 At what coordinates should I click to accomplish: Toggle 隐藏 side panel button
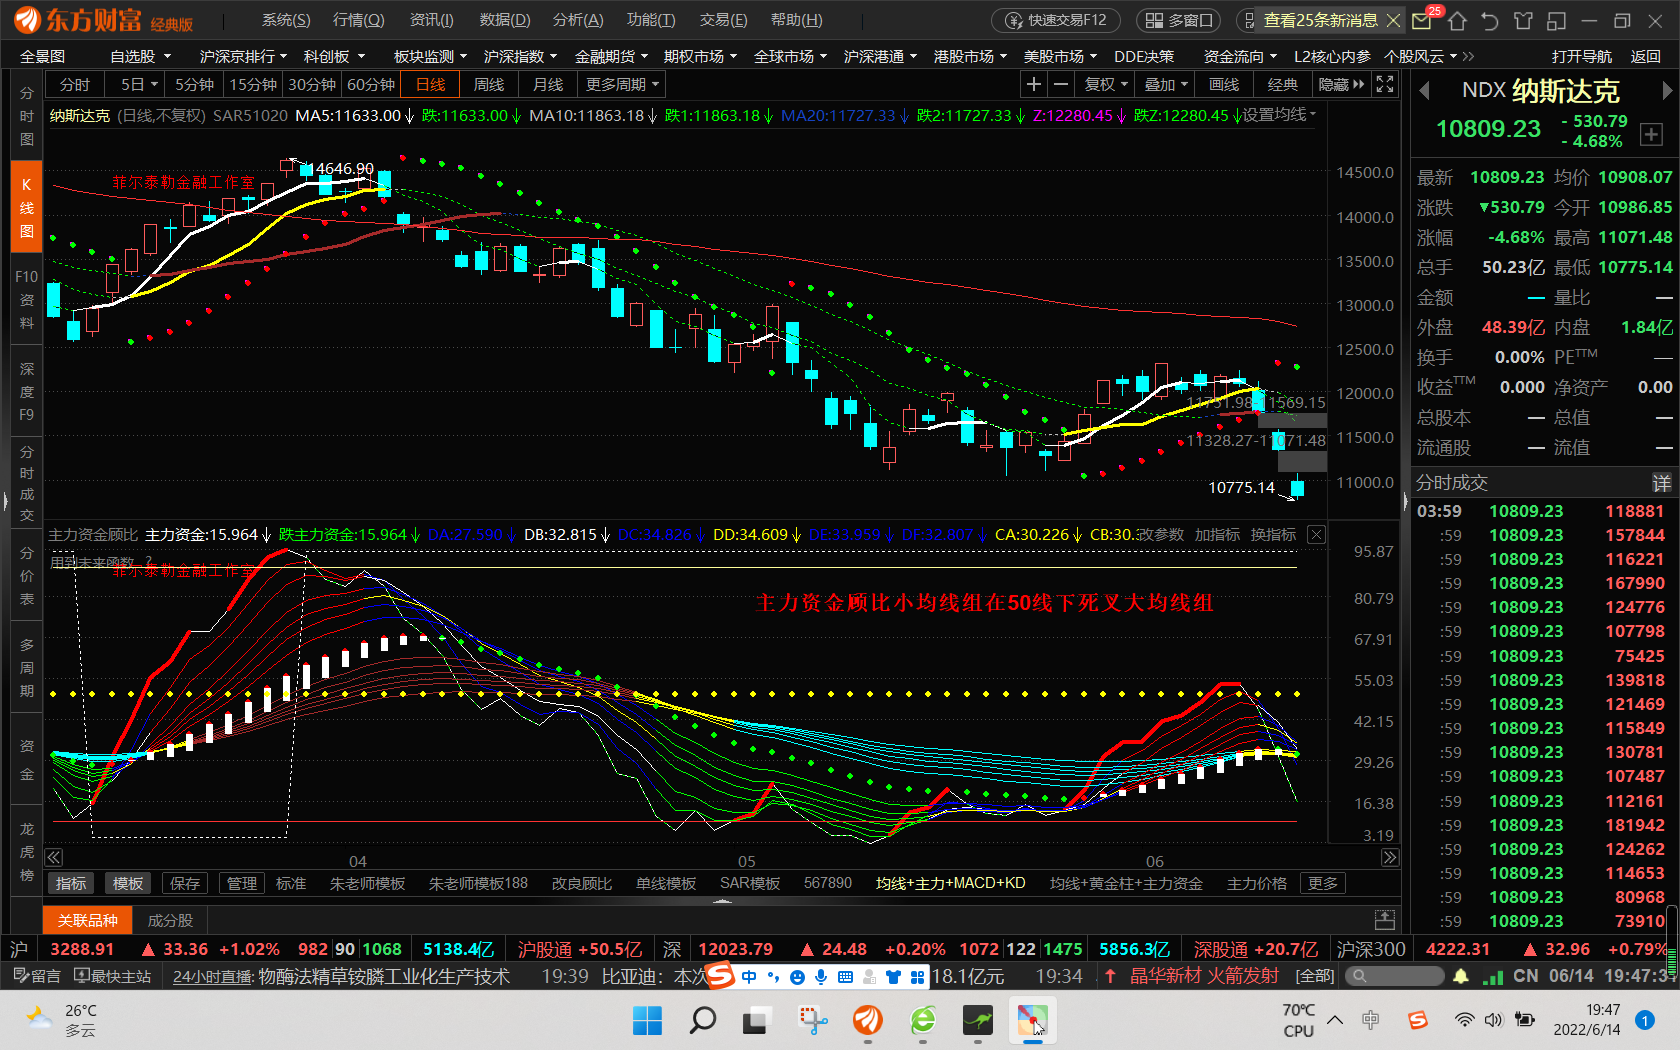point(1341,85)
